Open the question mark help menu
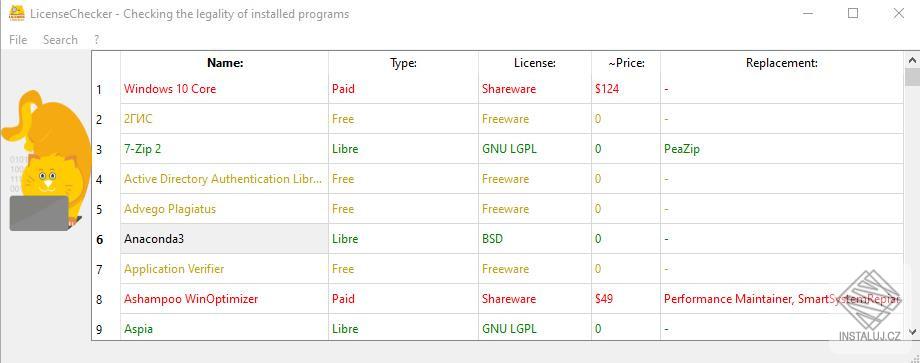The width and height of the screenshot is (920, 363). (96, 40)
